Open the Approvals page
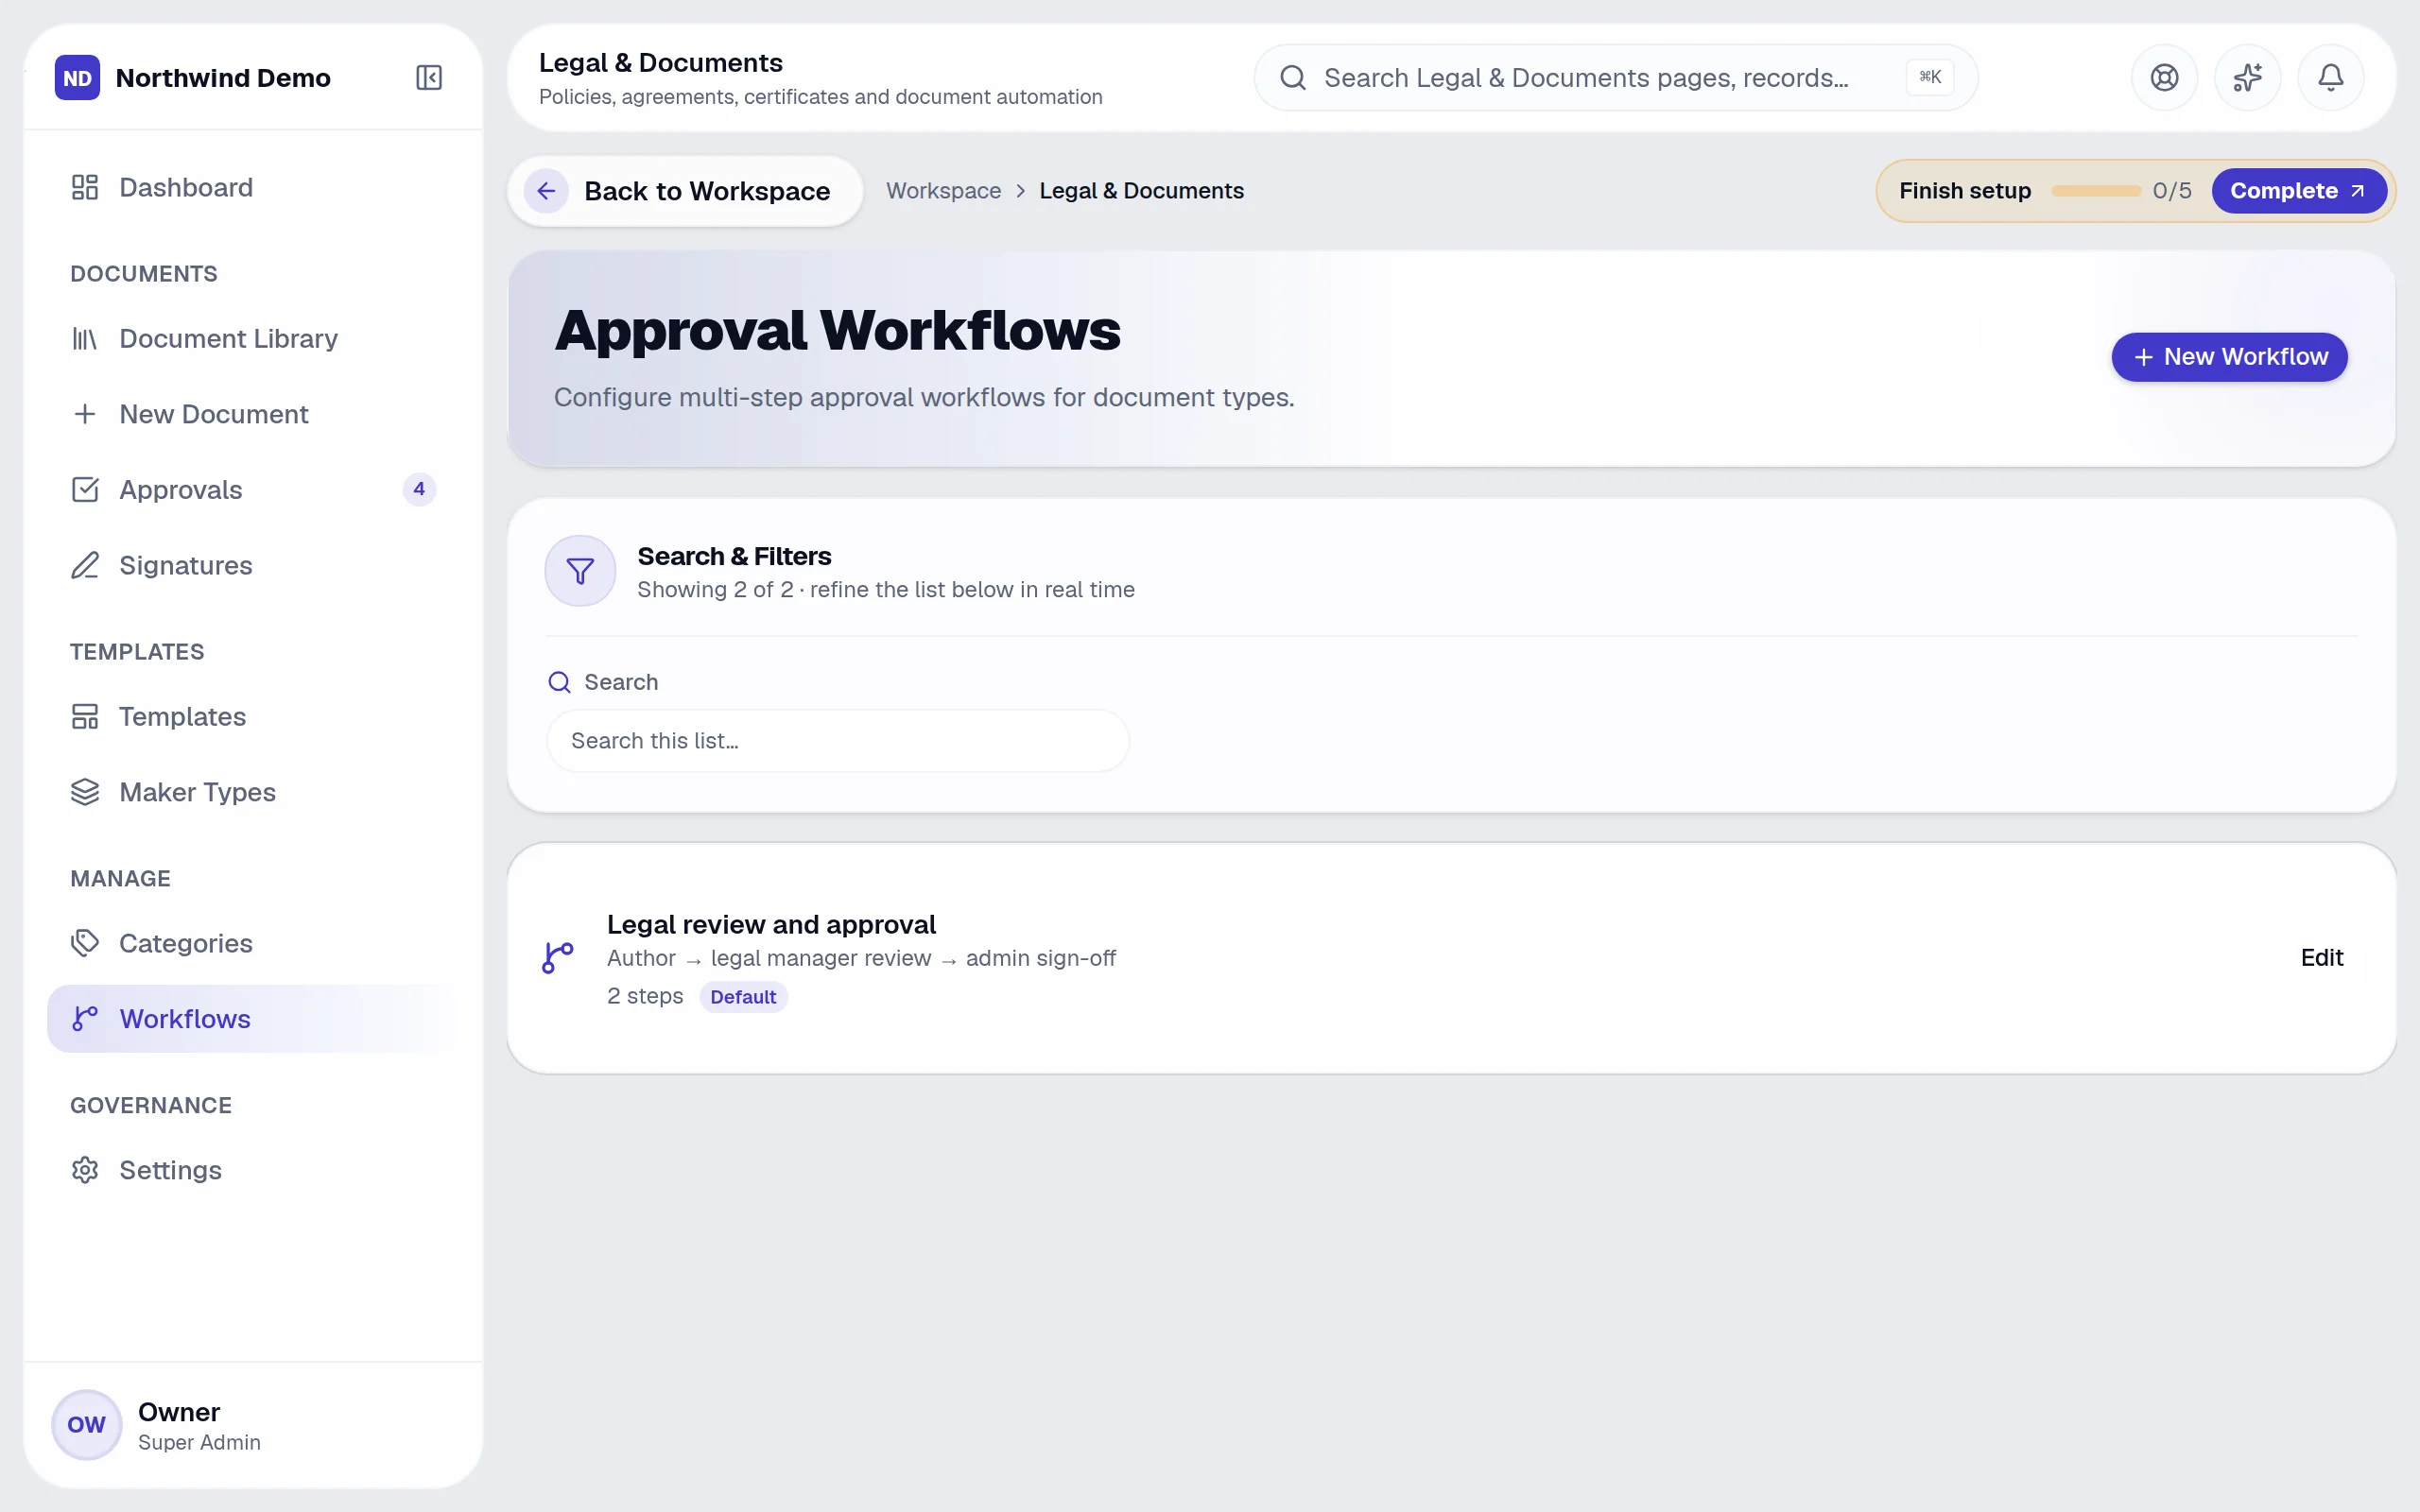The height and width of the screenshot is (1512, 2420). tap(253, 490)
